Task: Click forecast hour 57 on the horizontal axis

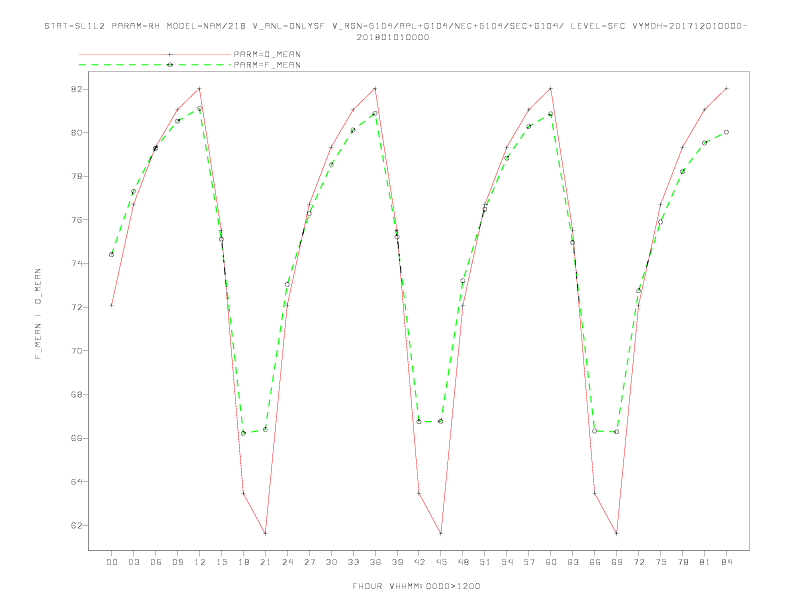Action: [529, 562]
